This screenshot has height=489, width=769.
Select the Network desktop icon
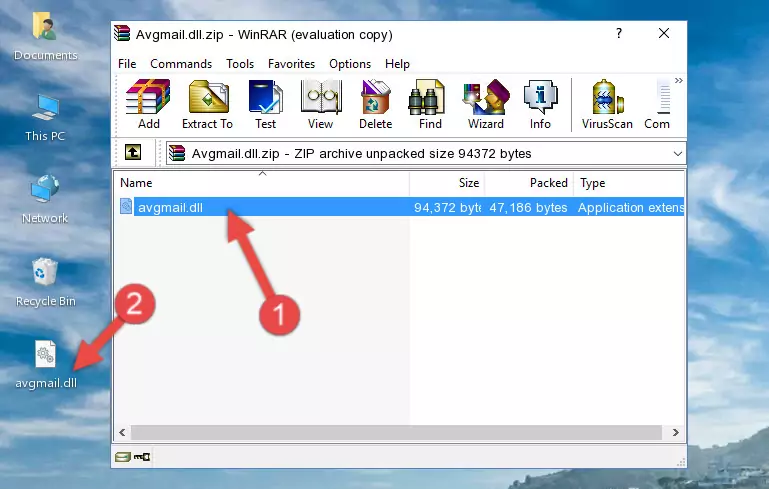tap(45, 199)
